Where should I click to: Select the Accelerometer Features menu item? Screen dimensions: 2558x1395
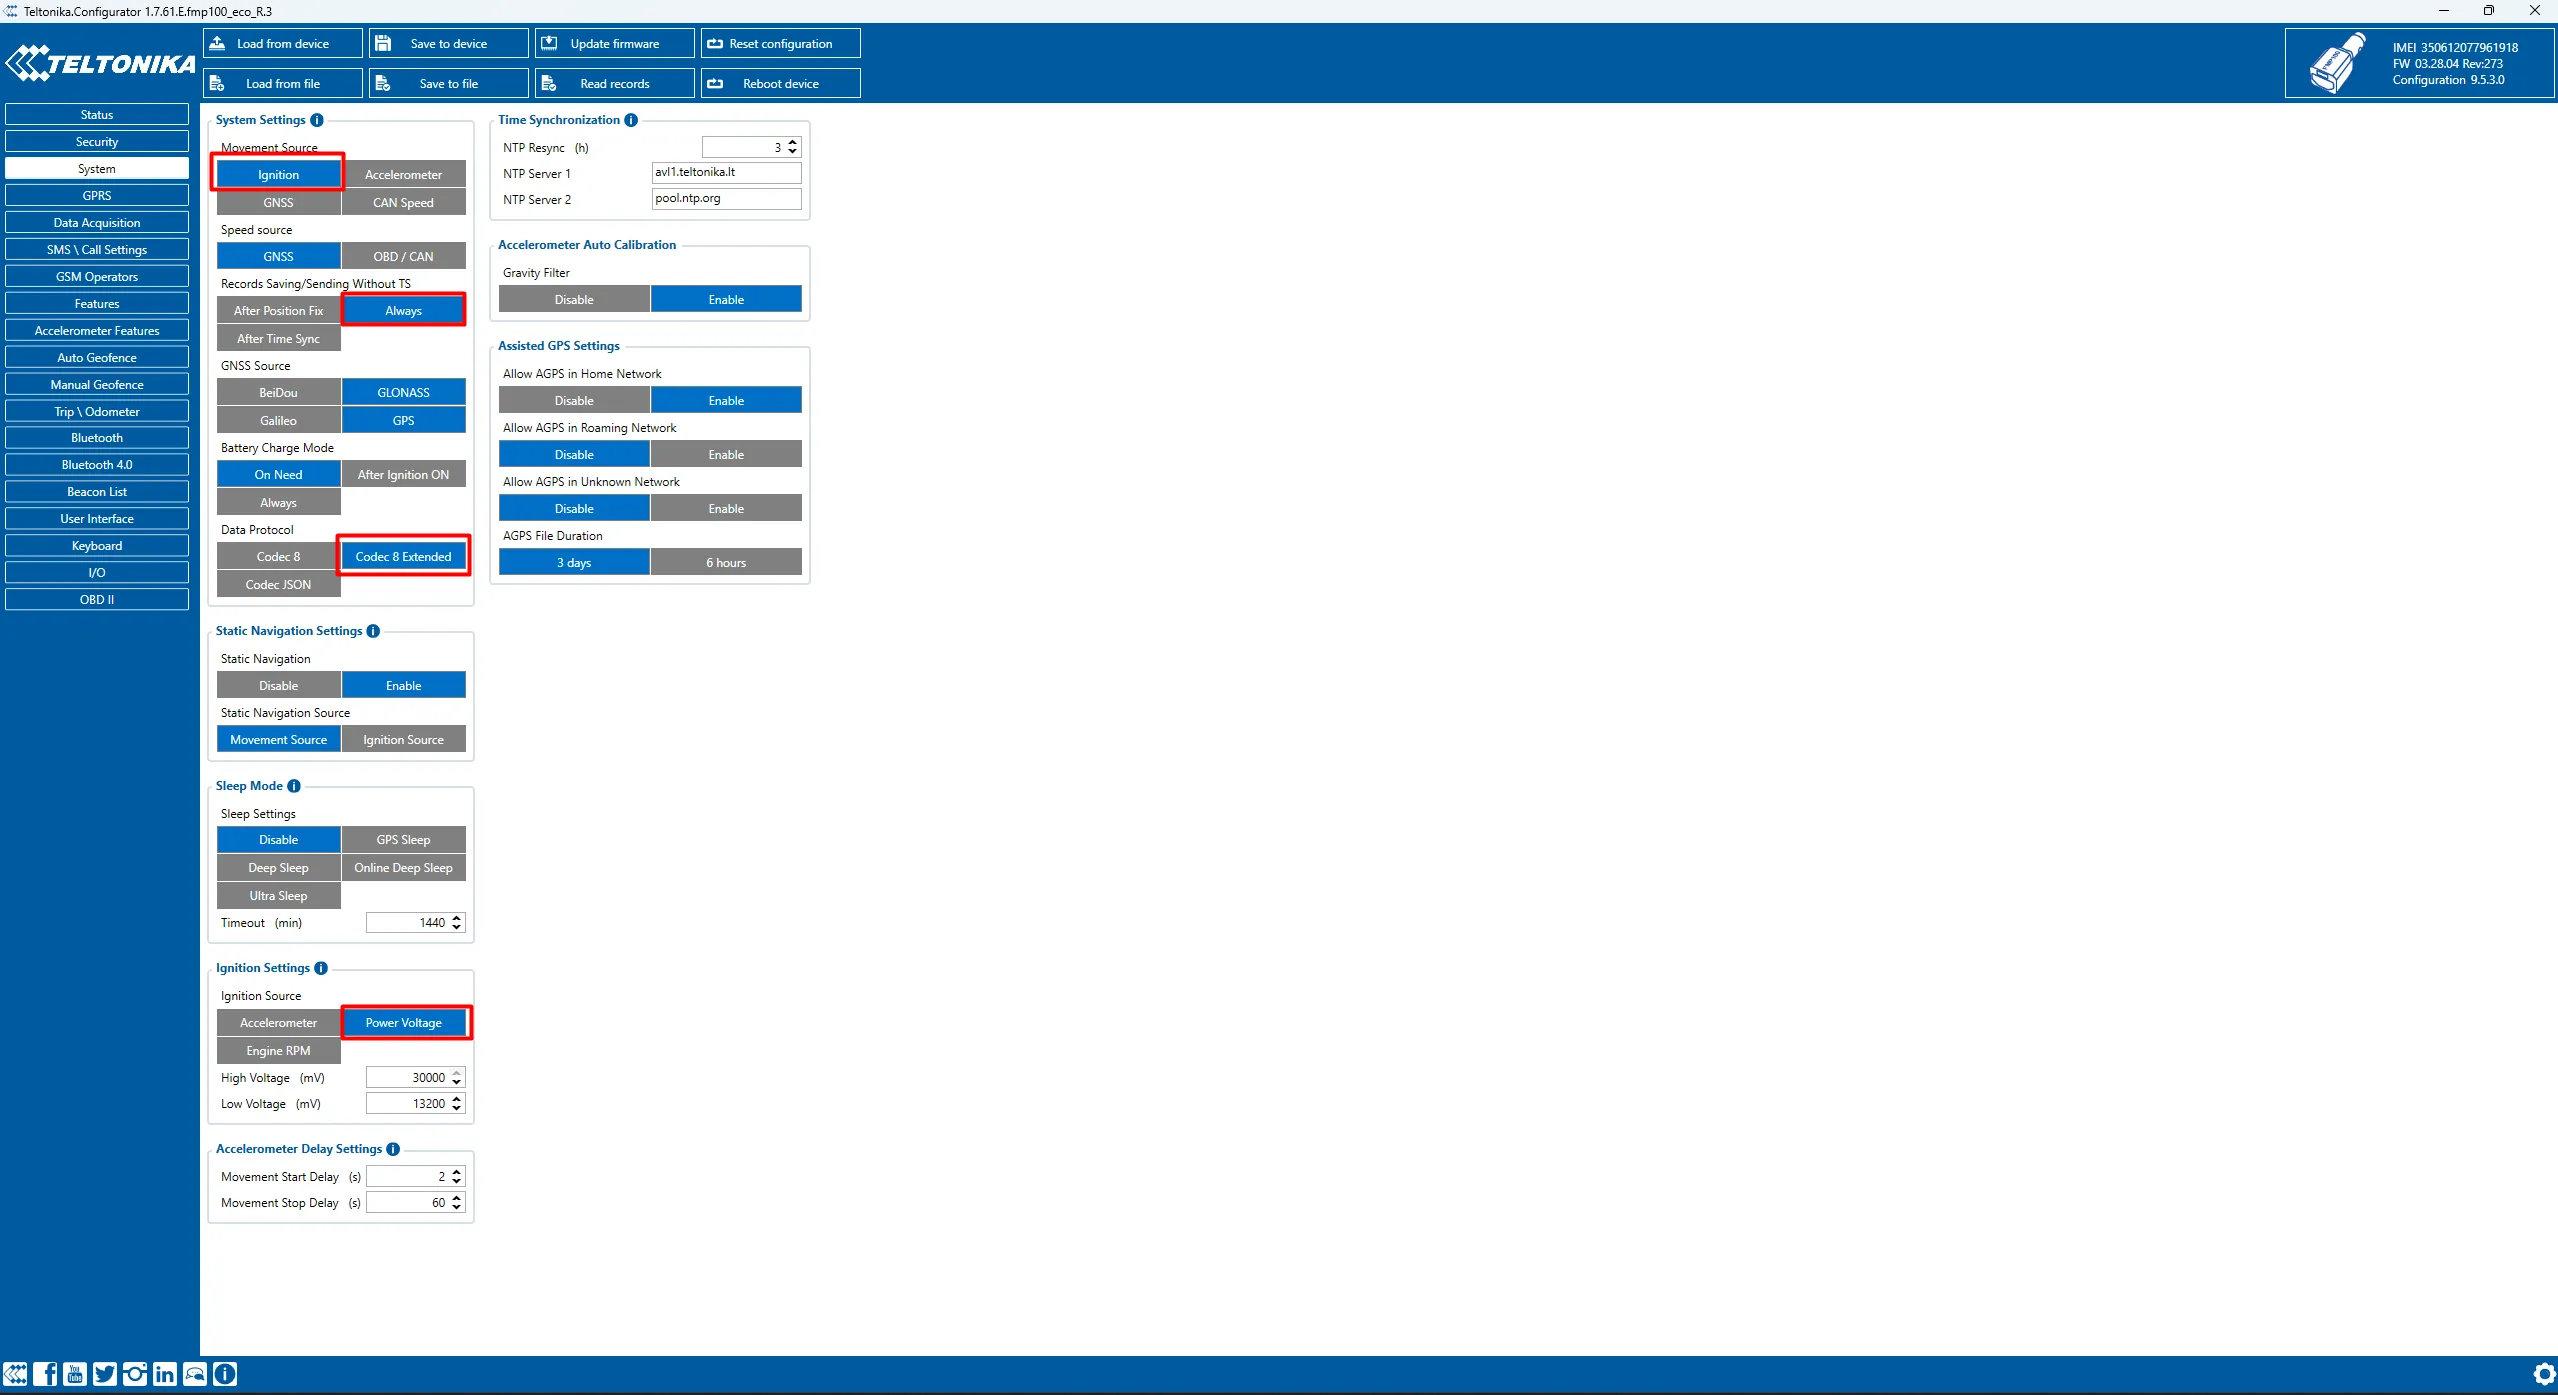tap(96, 330)
